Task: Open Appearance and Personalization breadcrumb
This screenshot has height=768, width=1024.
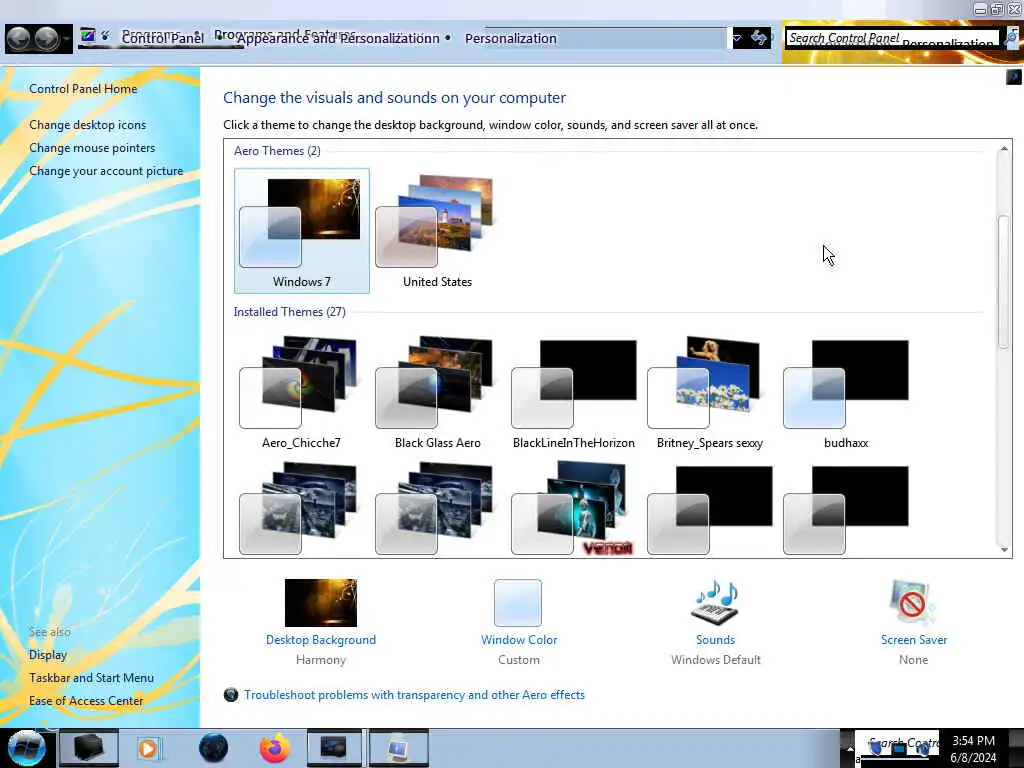Action: 338,39
